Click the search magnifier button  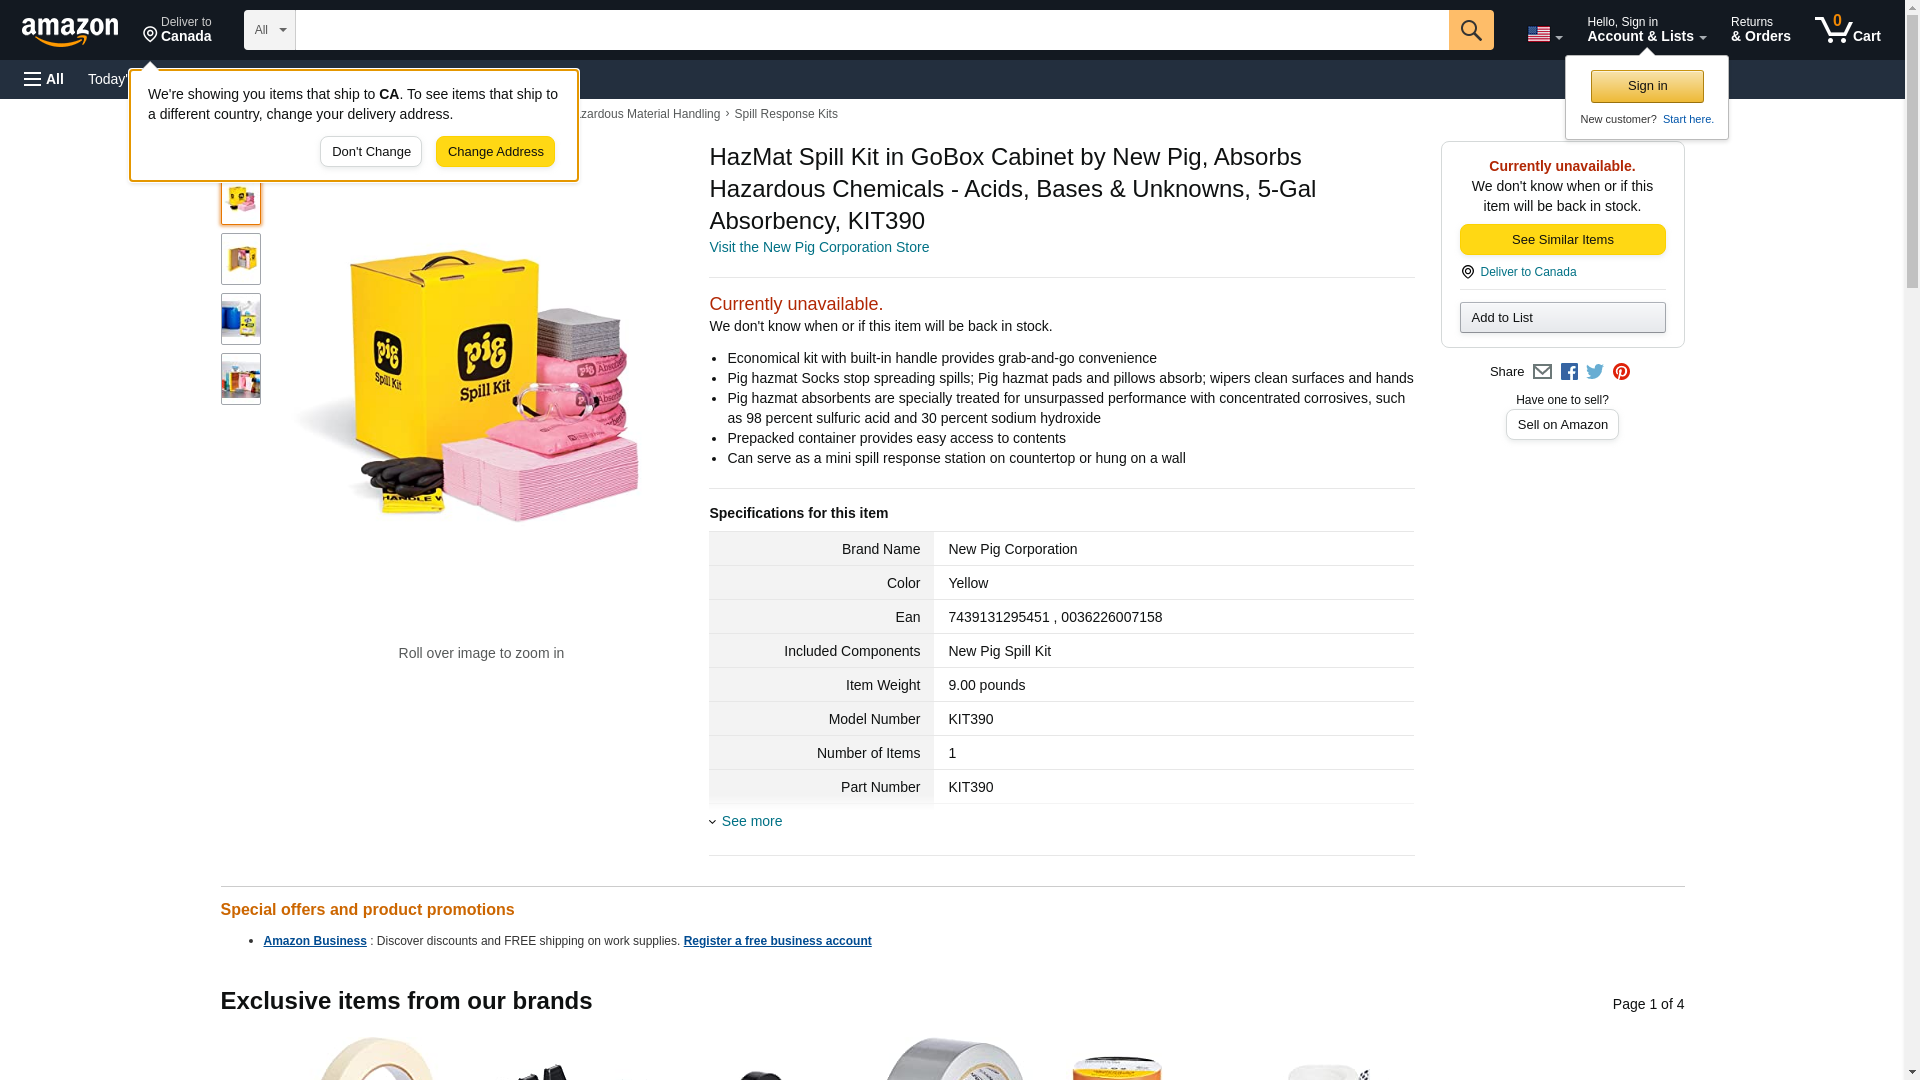point(1470,30)
